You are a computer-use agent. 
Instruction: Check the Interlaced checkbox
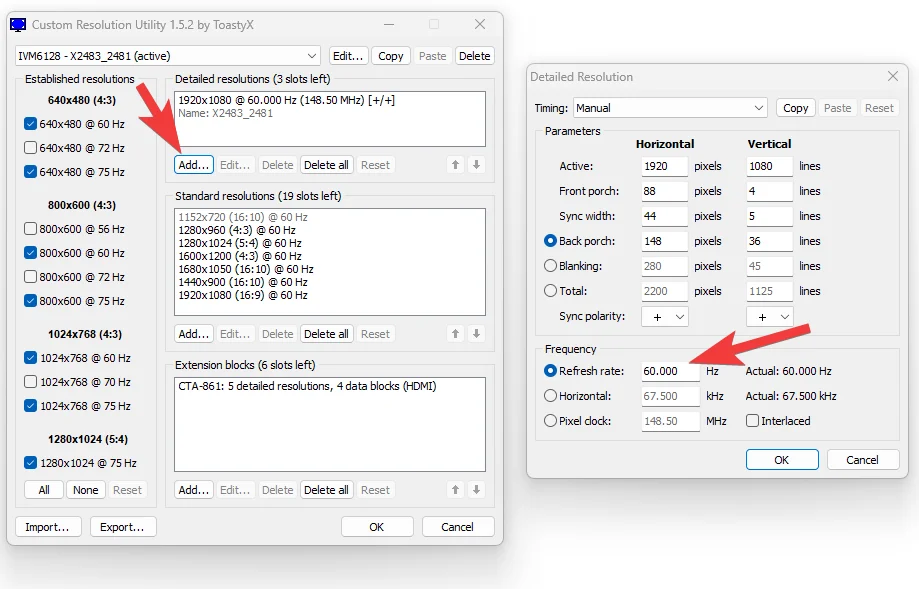tap(755, 421)
